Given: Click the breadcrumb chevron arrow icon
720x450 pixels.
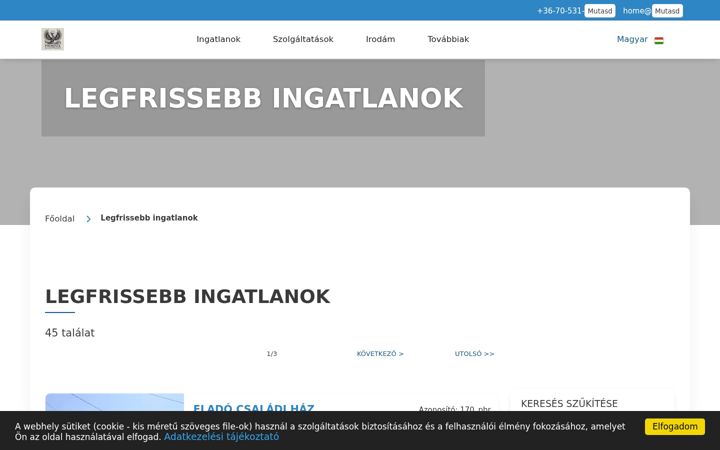Looking at the screenshot, I should click(x=88, y=219).
